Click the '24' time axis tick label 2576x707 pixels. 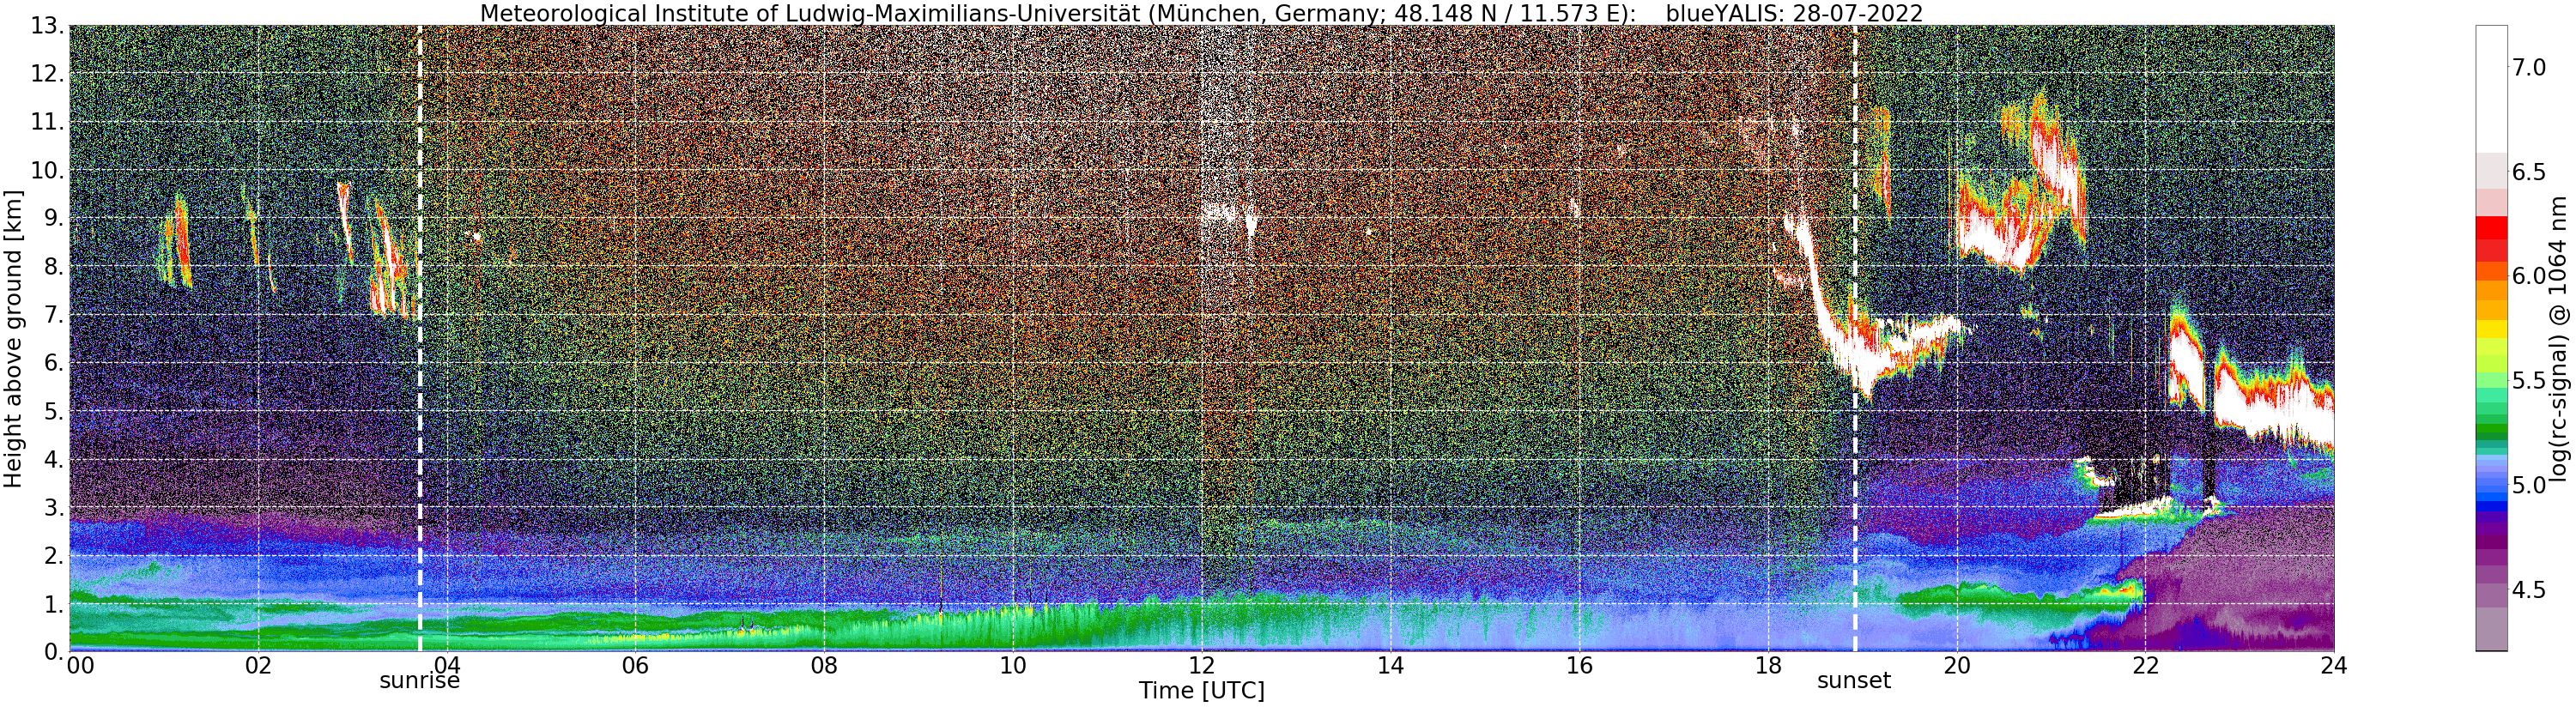[2334, 666]
